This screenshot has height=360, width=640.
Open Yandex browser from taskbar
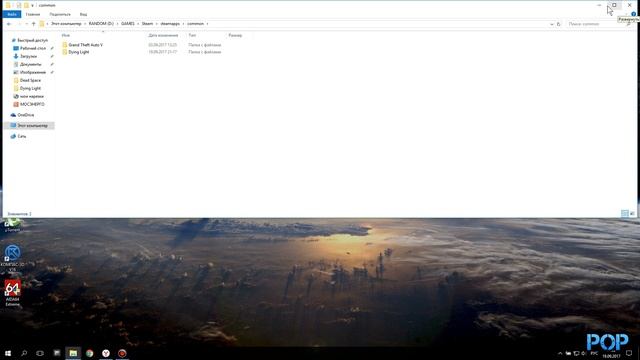pos(106,353)
